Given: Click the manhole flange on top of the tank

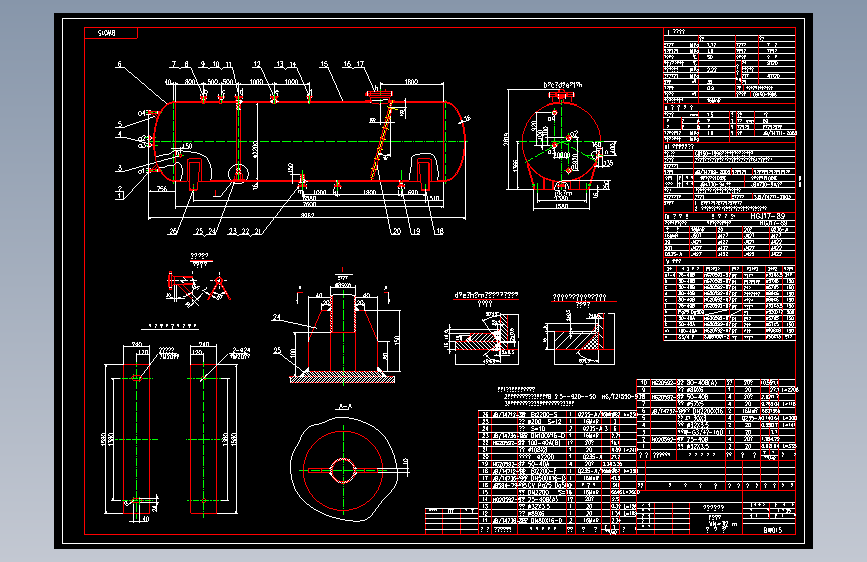Looking at the screenshot, I should 380,96.
